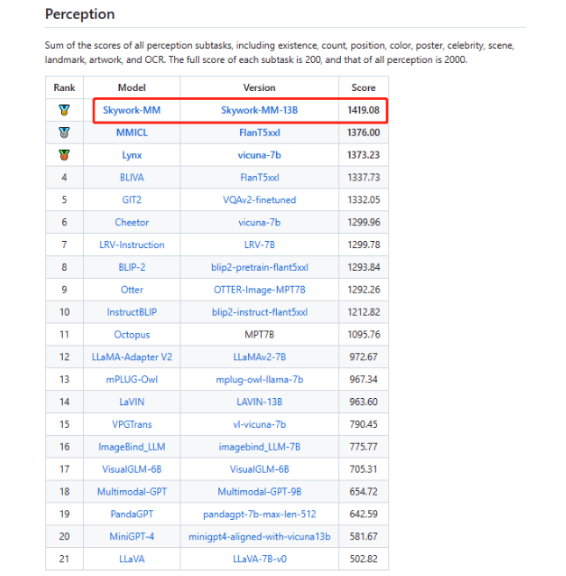
Task: Open the blip2-instruct-flant5xxl version link
Action: (260, 312)
